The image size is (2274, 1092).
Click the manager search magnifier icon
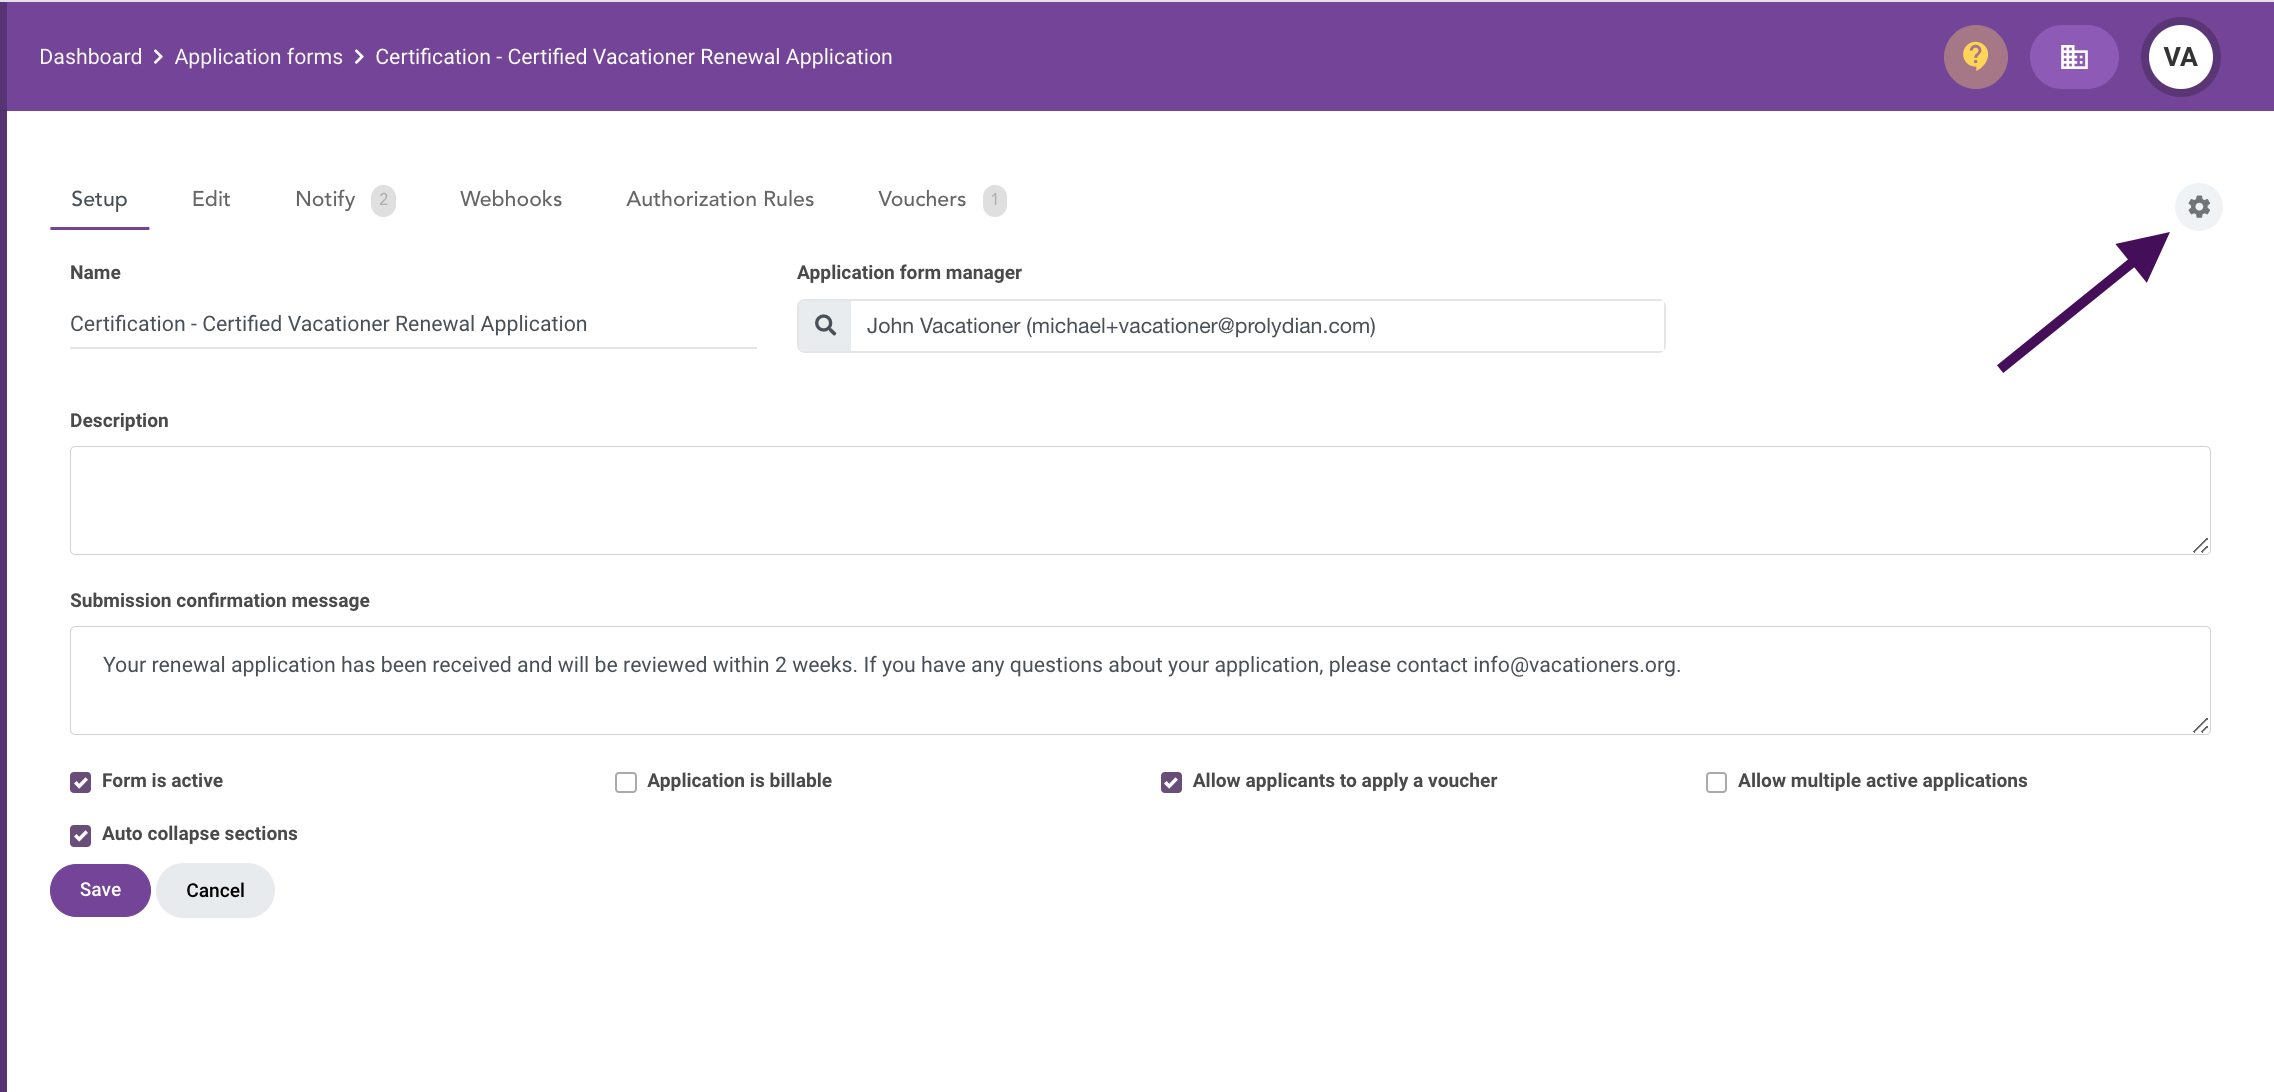(825, 326)
